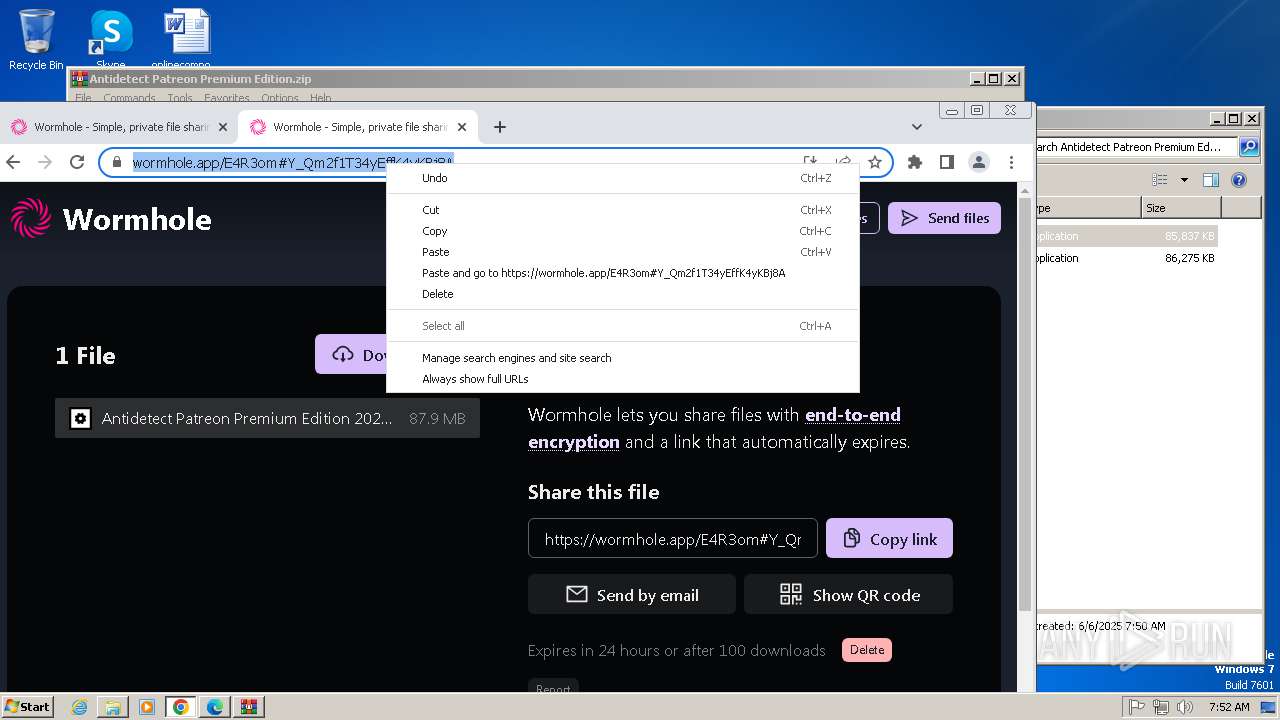1280x720 pixels.
Task: Expand the Chrome tab search chevron
Action: pyautogui.click(x=917, y=127)
